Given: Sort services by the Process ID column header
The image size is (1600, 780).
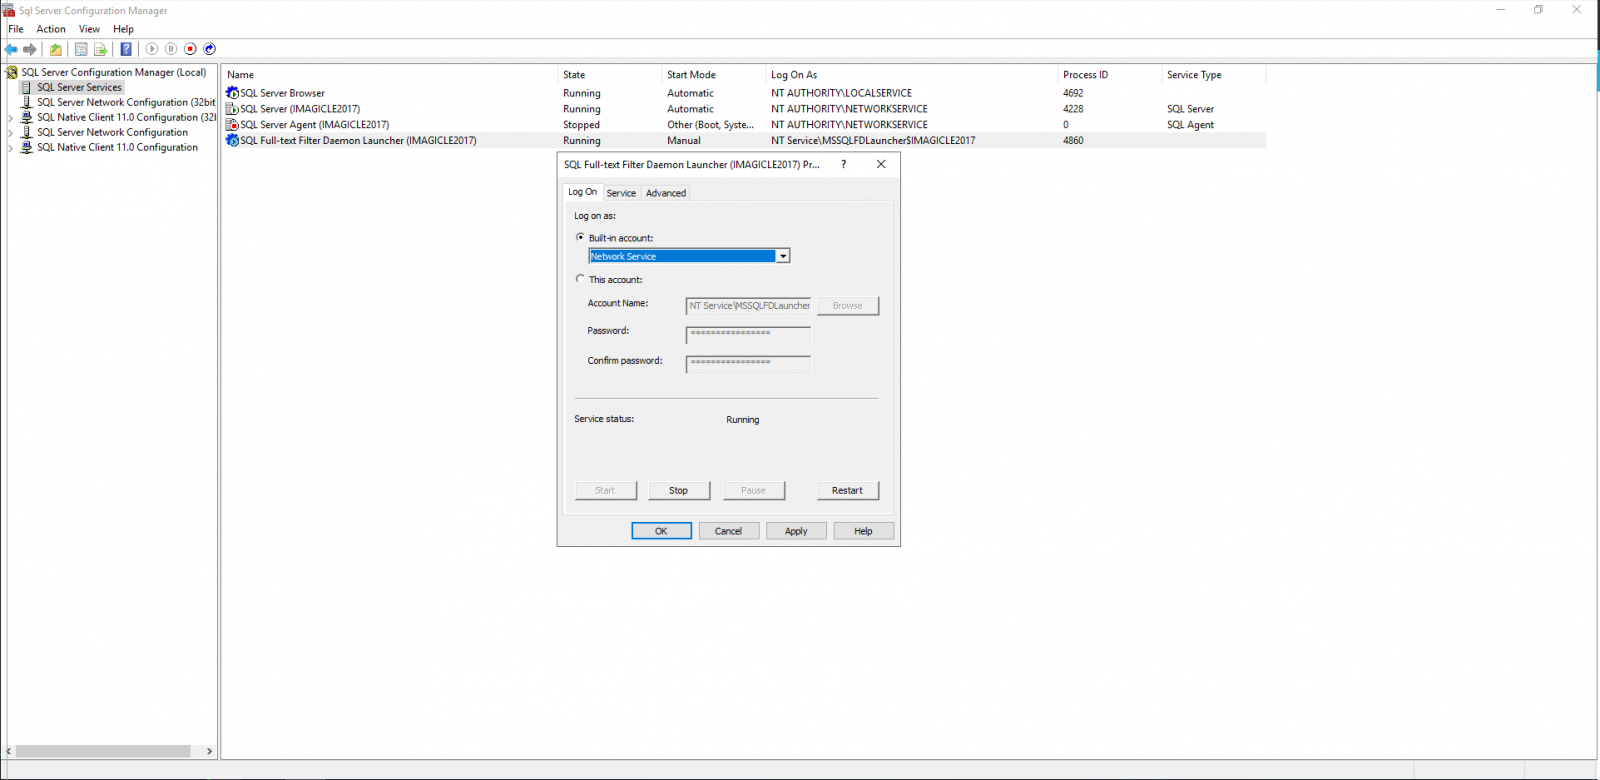Looking at the screenshot, I should point(1085,75).
